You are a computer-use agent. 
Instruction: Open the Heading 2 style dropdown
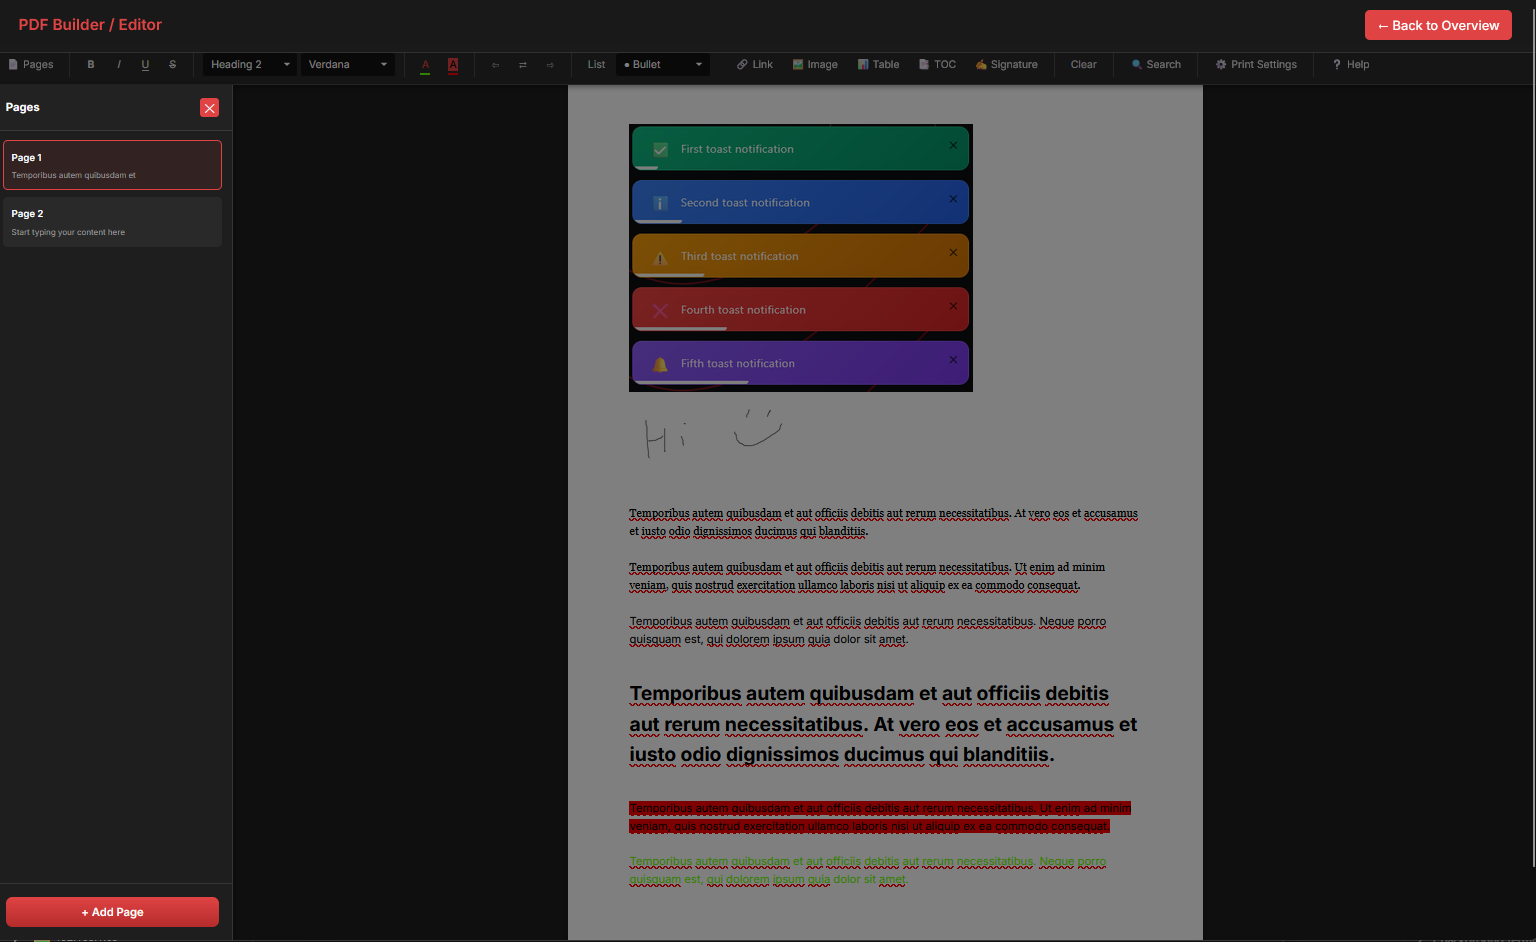click(x=250, y=65)
